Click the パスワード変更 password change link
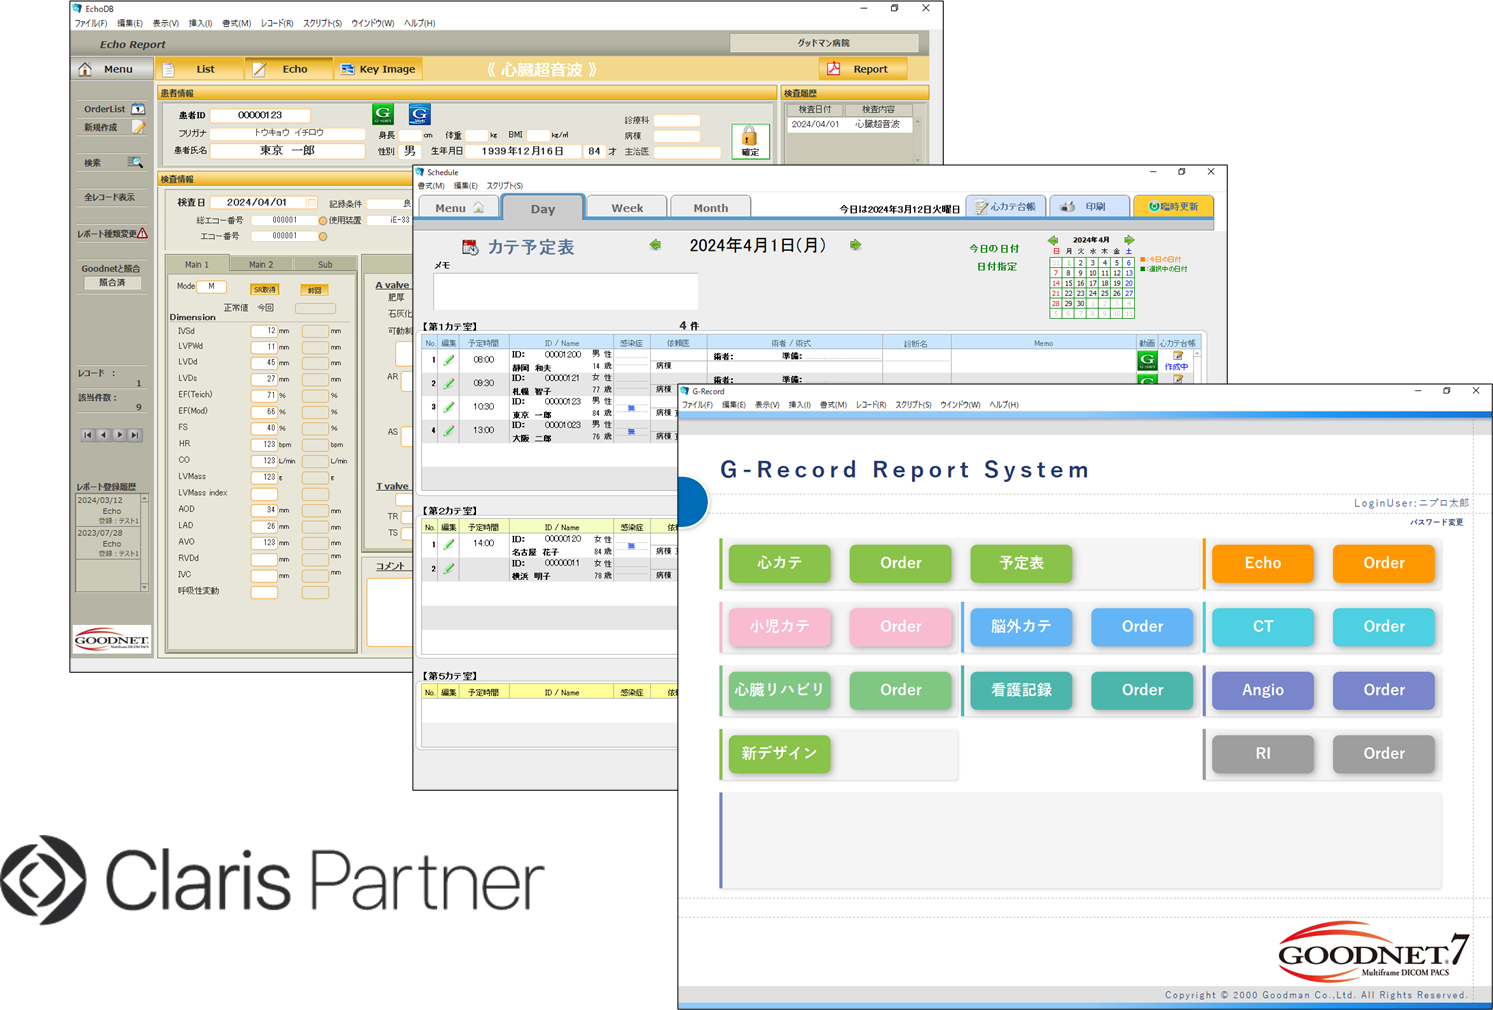1493x1010 pixels. point(1436,522)
